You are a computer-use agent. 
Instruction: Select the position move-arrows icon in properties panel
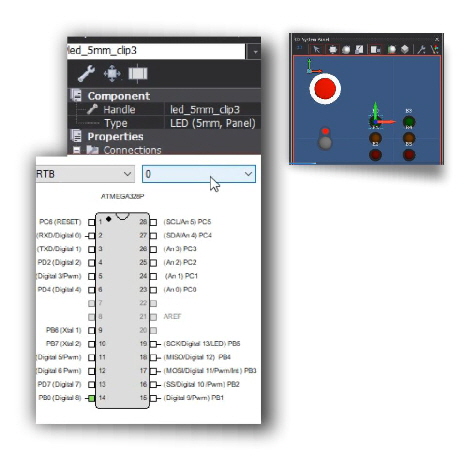tap(112, 73)
